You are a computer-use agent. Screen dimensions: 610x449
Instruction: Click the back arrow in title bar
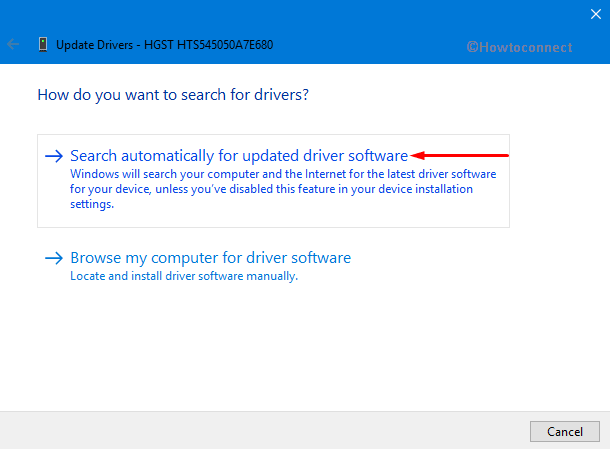coord(13,44)
